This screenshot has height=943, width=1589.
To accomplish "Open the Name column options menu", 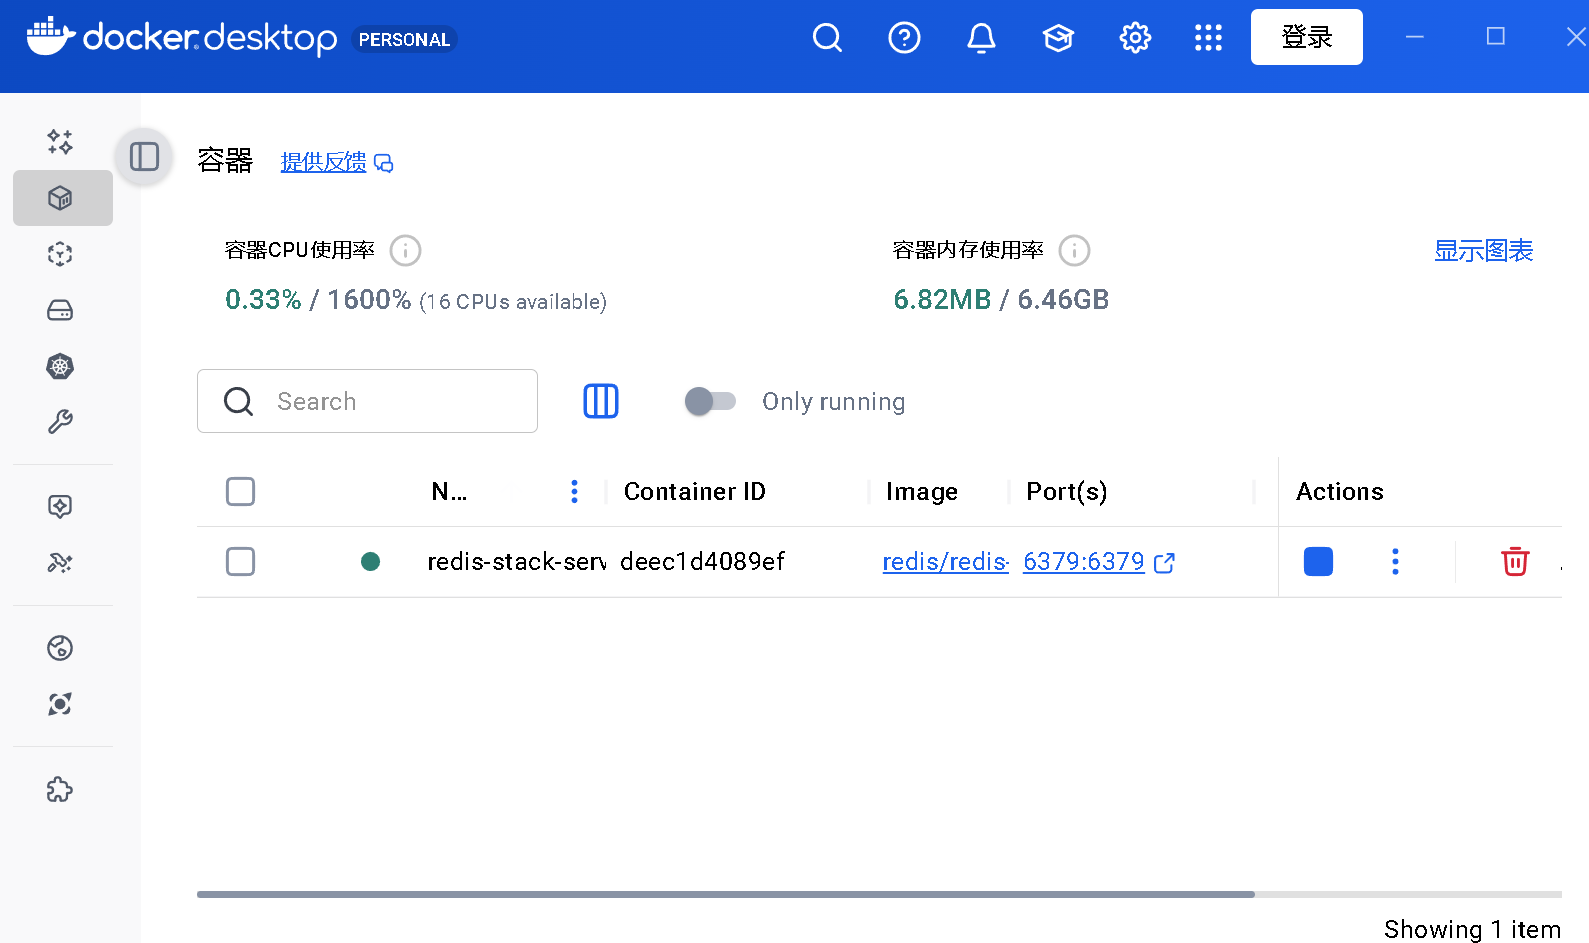I will click(x=574, y=491).
